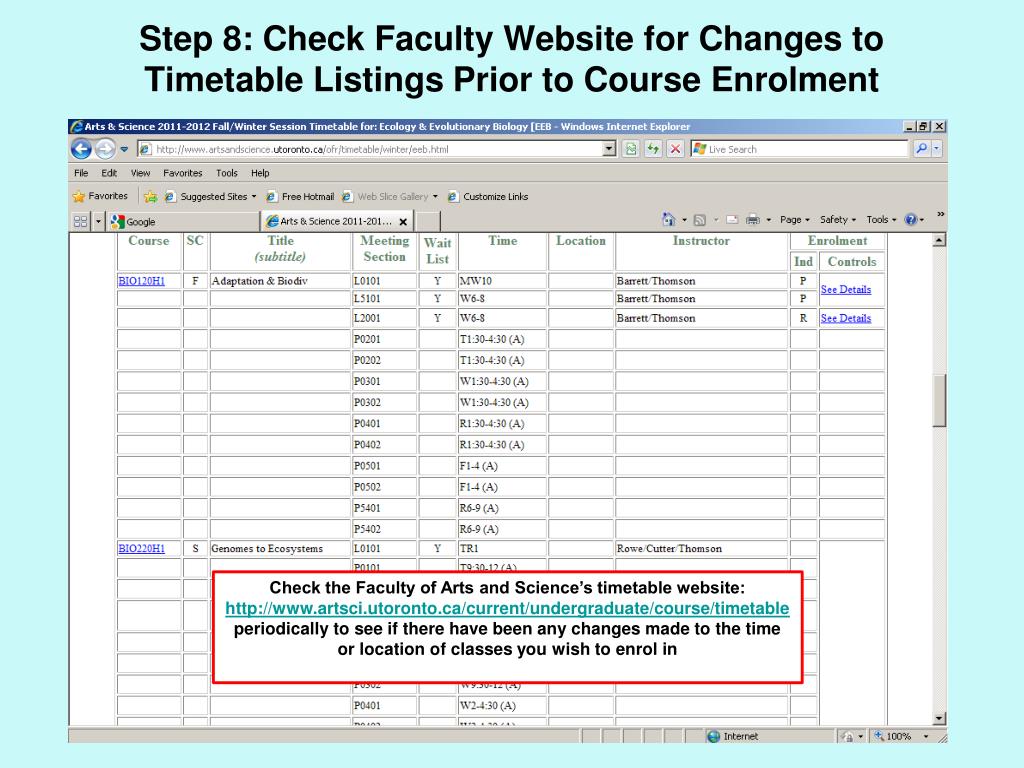Click in the Live Search box
The width and height of the screenshot is (1024, 768).
coord(800,149)
